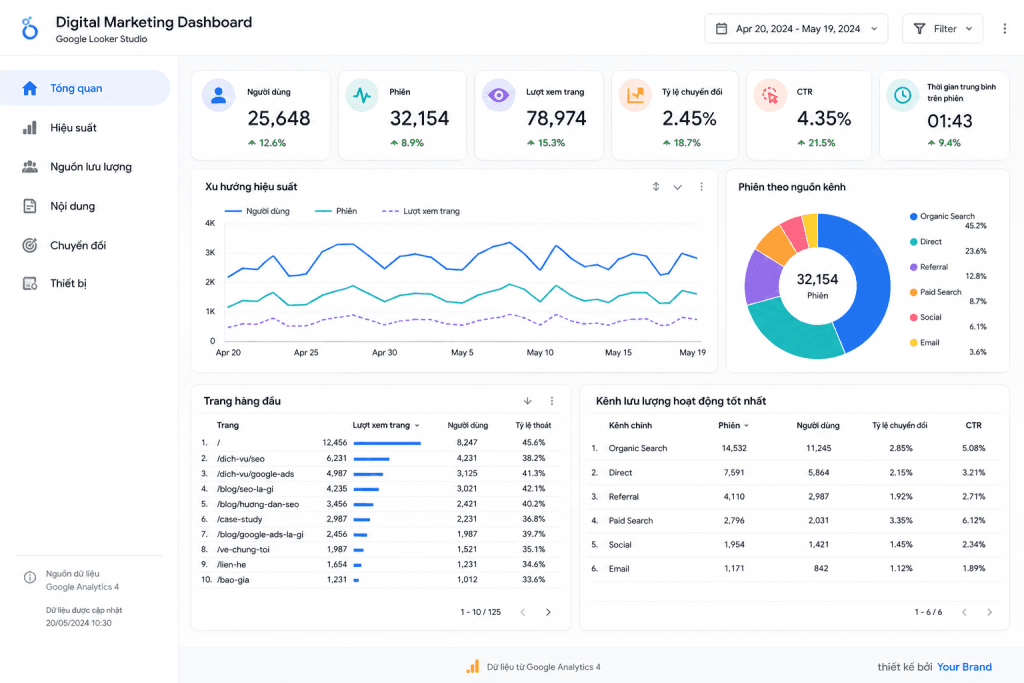Image resolution: width=1024 pixels, height=683 pixels.
Task: Click the Nội dung document icon
Action: coord(29,206)
